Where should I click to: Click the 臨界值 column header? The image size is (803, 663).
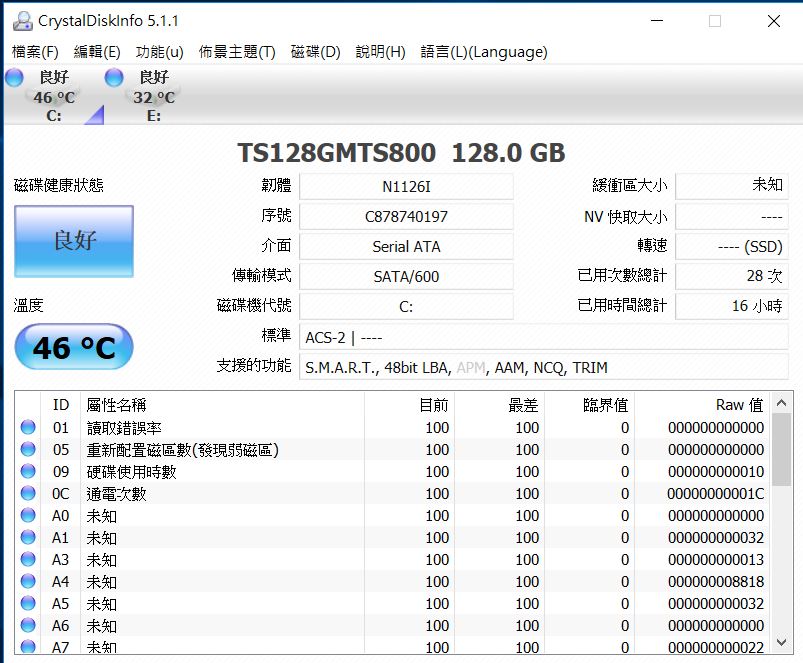coord(589,404)
